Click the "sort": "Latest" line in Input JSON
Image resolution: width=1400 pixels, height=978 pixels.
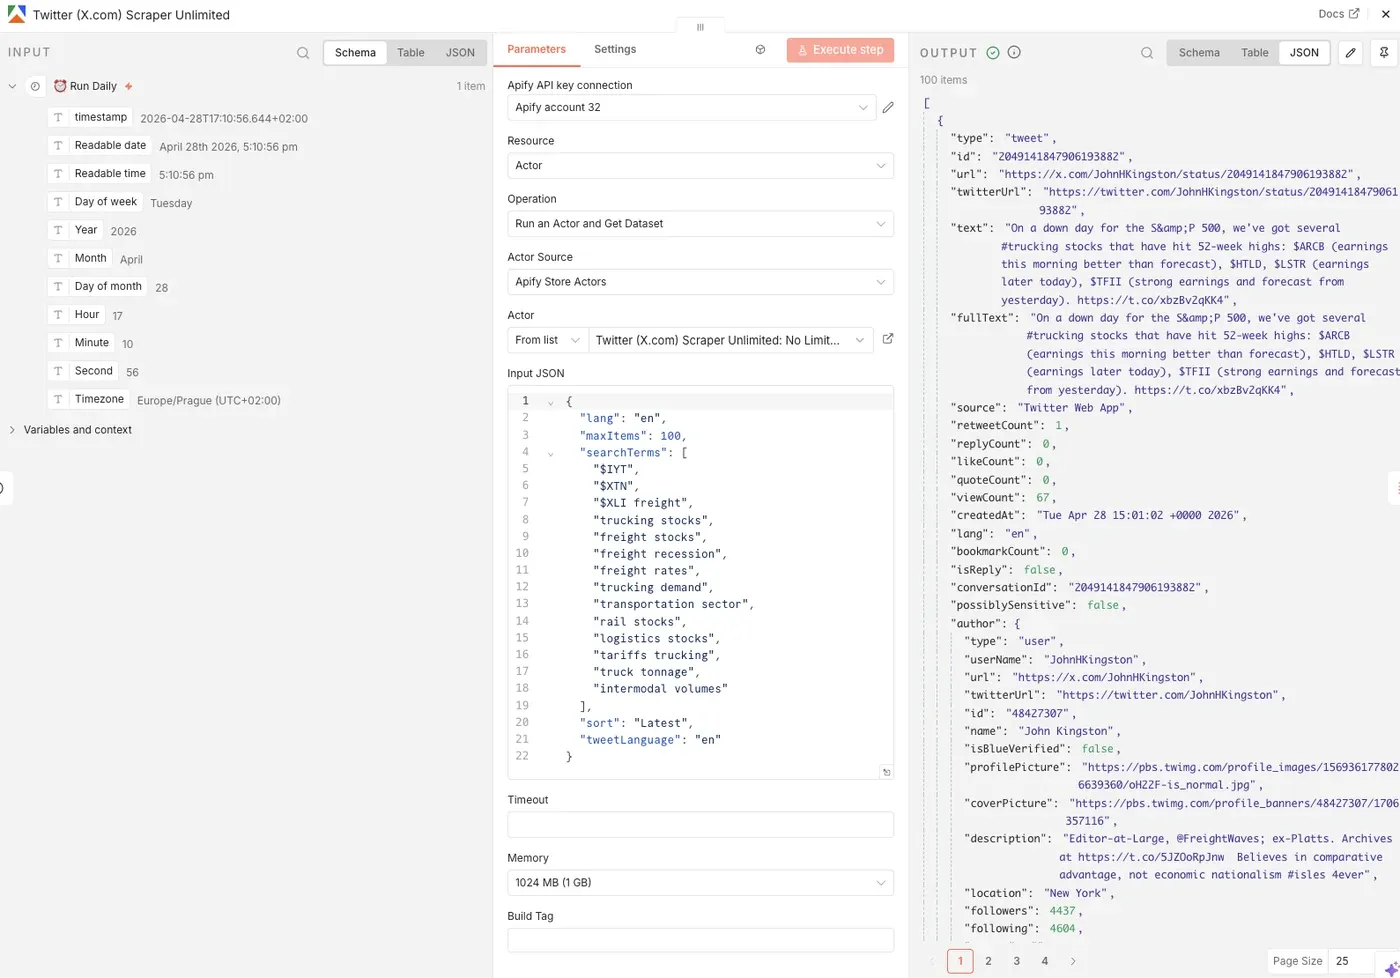[x=636, y=723]
